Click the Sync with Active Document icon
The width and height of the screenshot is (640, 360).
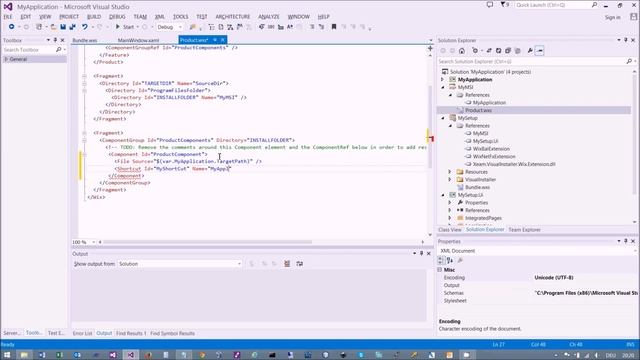click(x=489, y=51)
